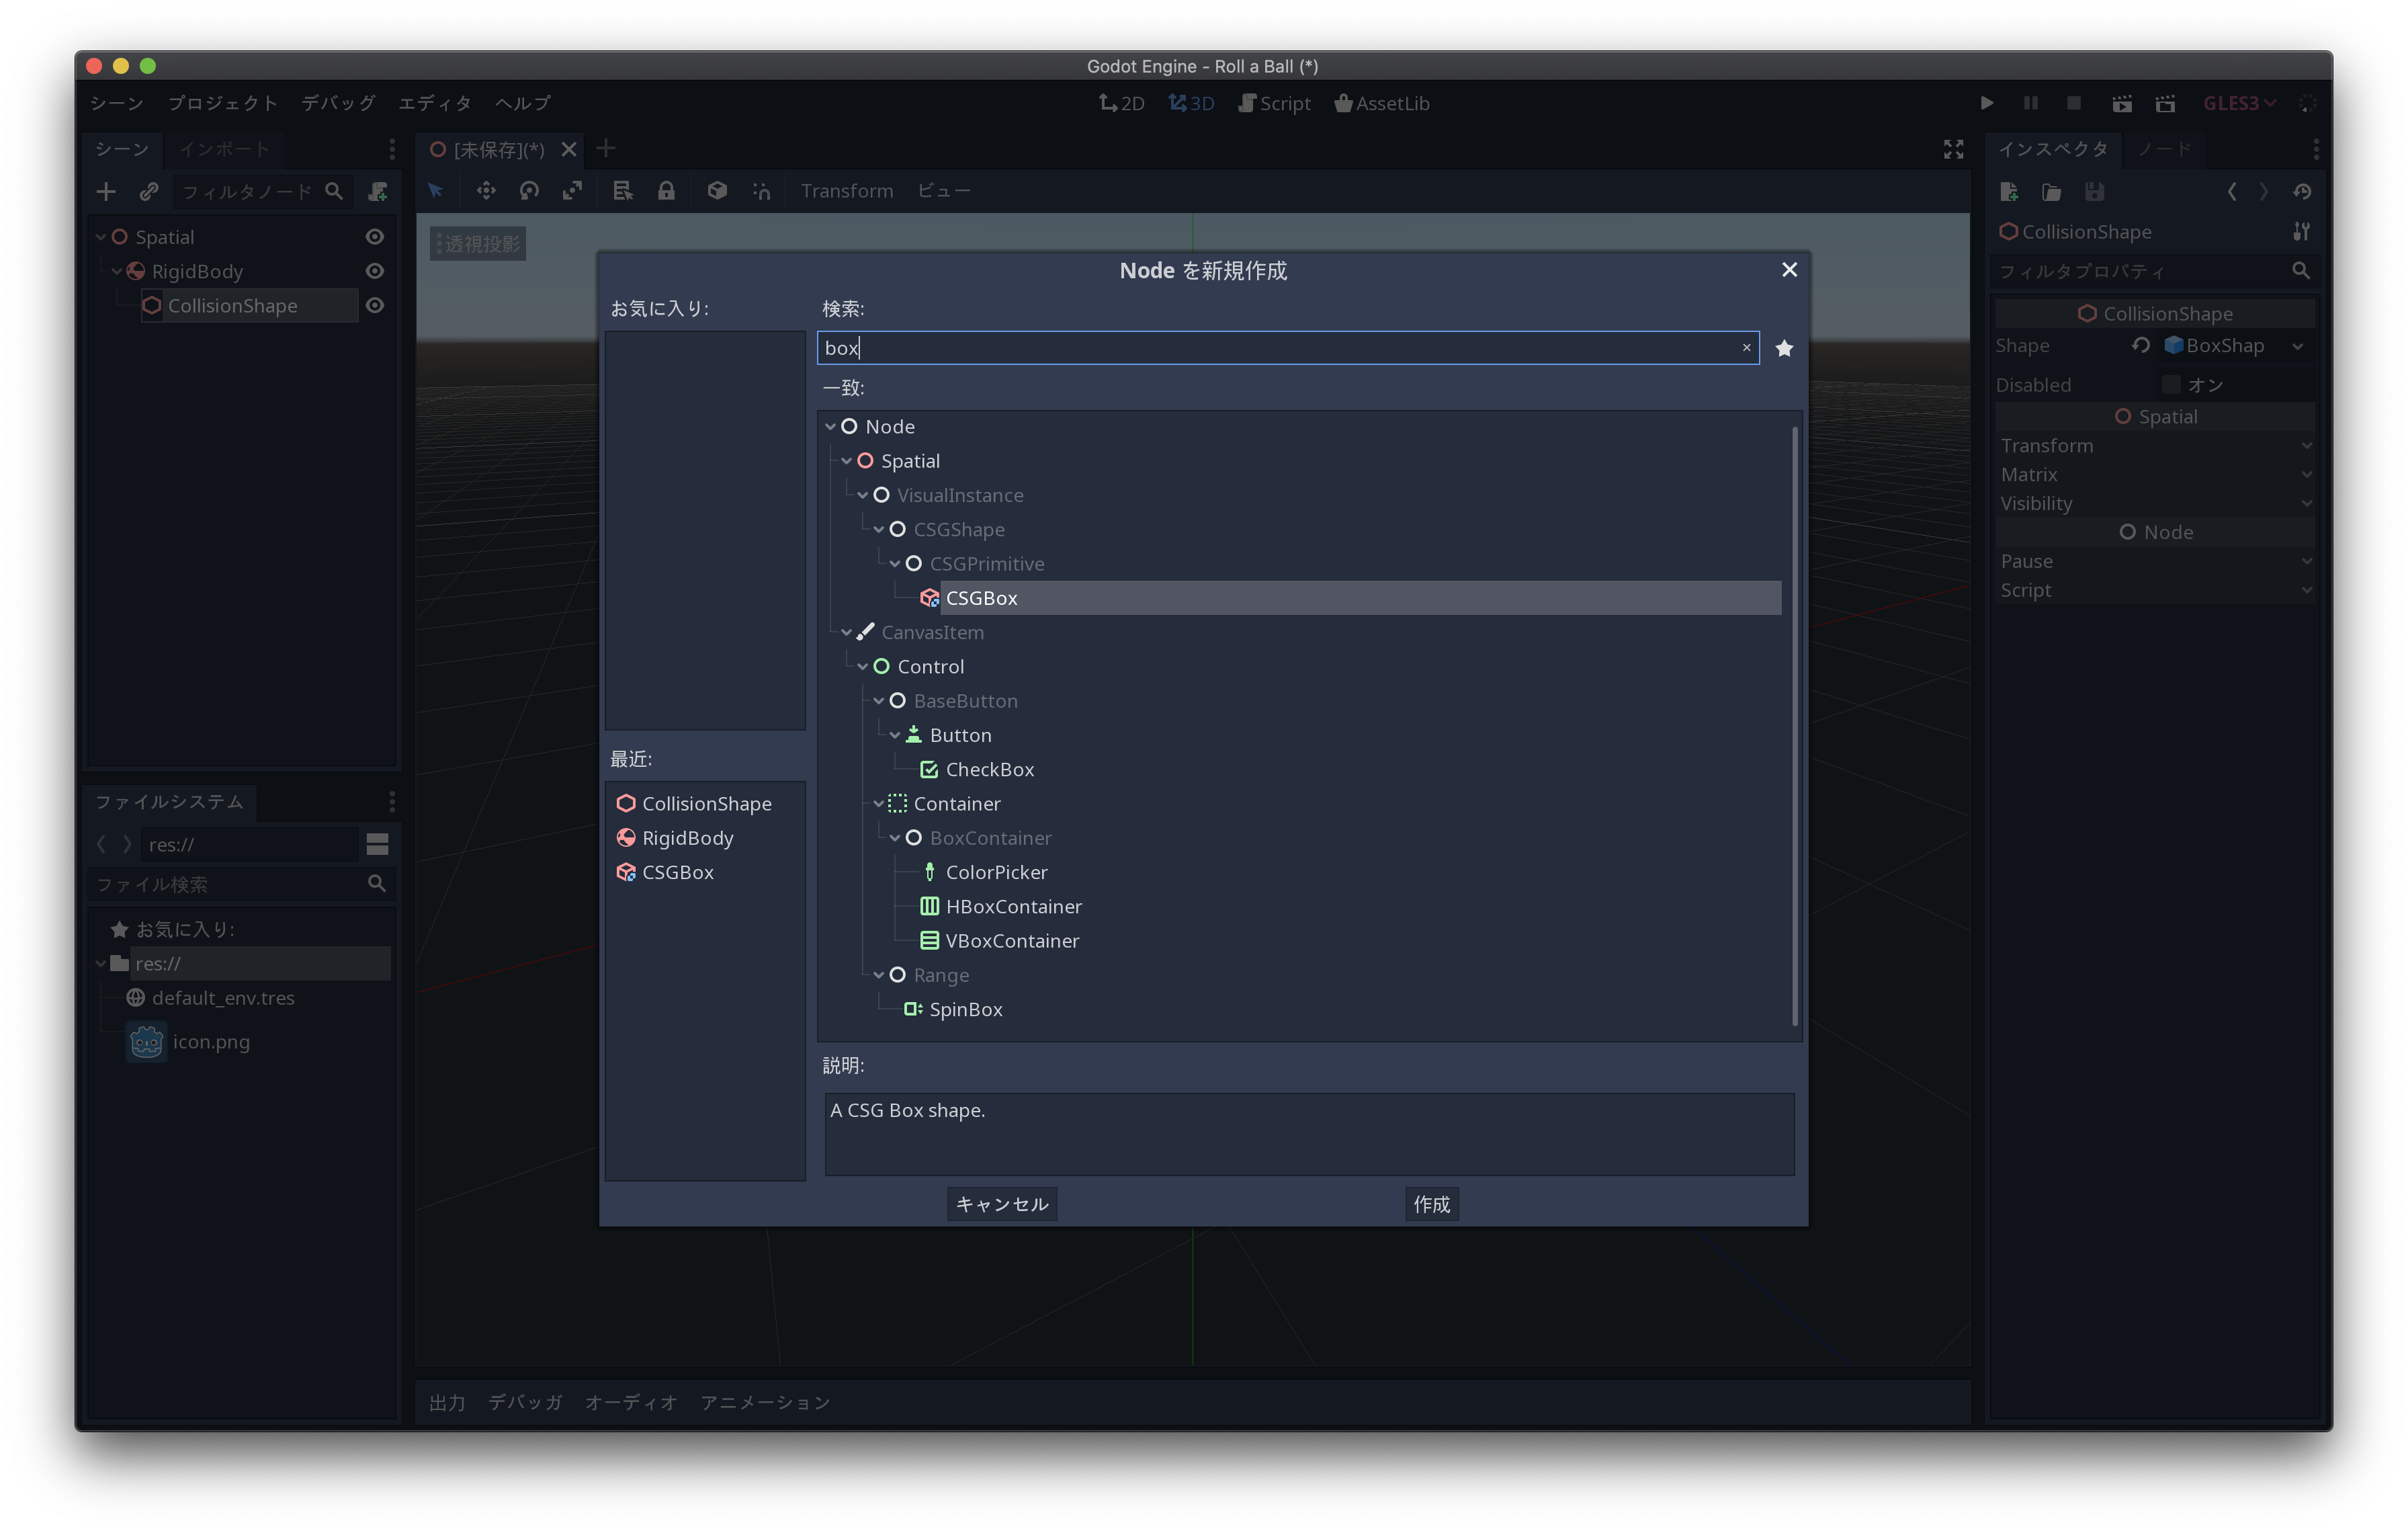Click the stop scene button
This screenshot has height=1531, width=2408.
click(x=2074, y=103)
